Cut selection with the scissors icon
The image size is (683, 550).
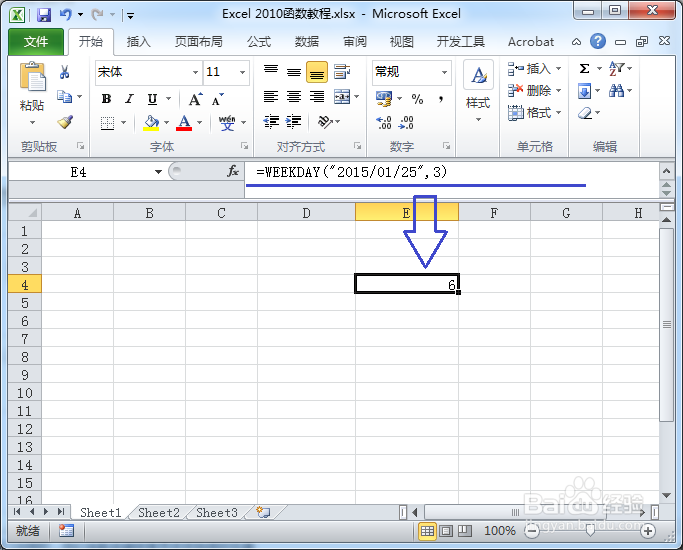[64, 72]
